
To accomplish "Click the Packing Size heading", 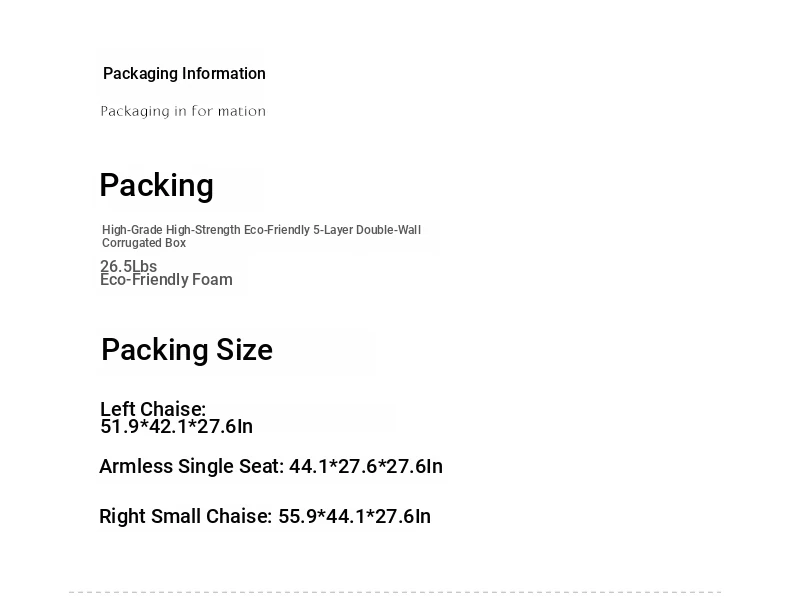I will (187, 350).
